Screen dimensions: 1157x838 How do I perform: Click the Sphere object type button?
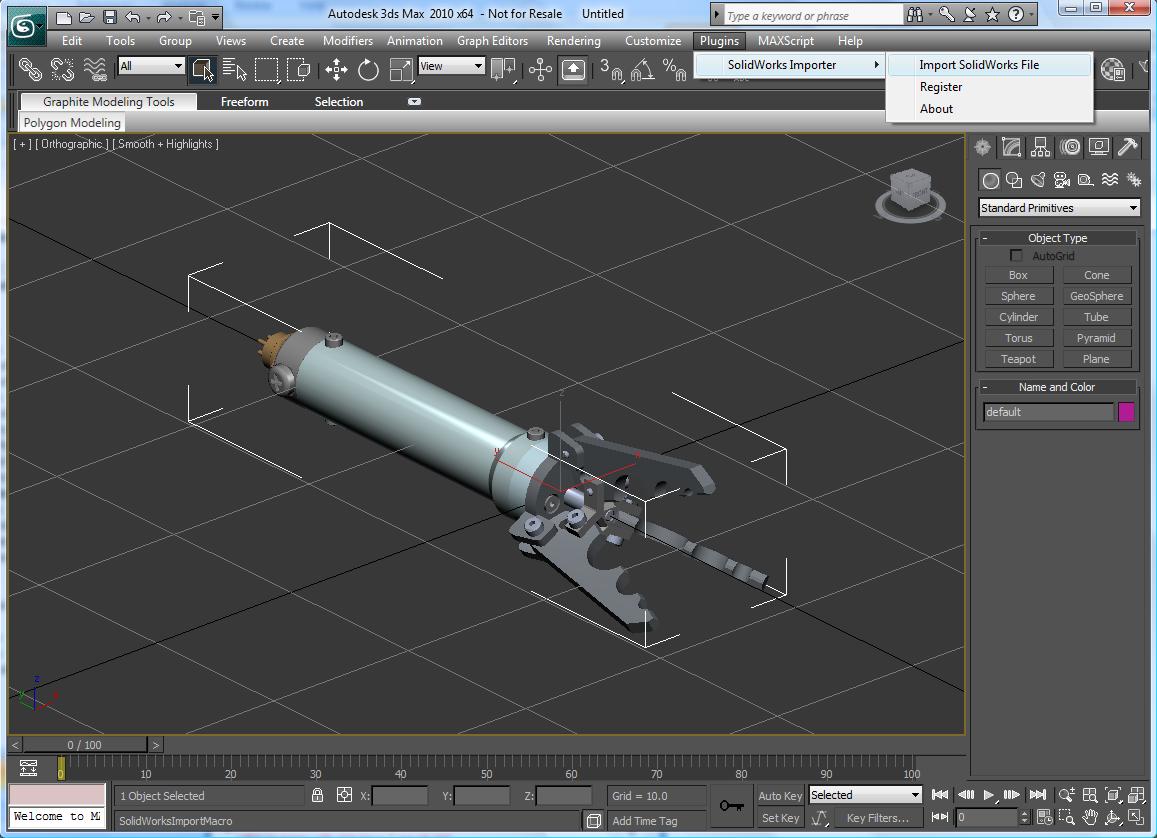pyautogui.click(x=1018, y=296)
